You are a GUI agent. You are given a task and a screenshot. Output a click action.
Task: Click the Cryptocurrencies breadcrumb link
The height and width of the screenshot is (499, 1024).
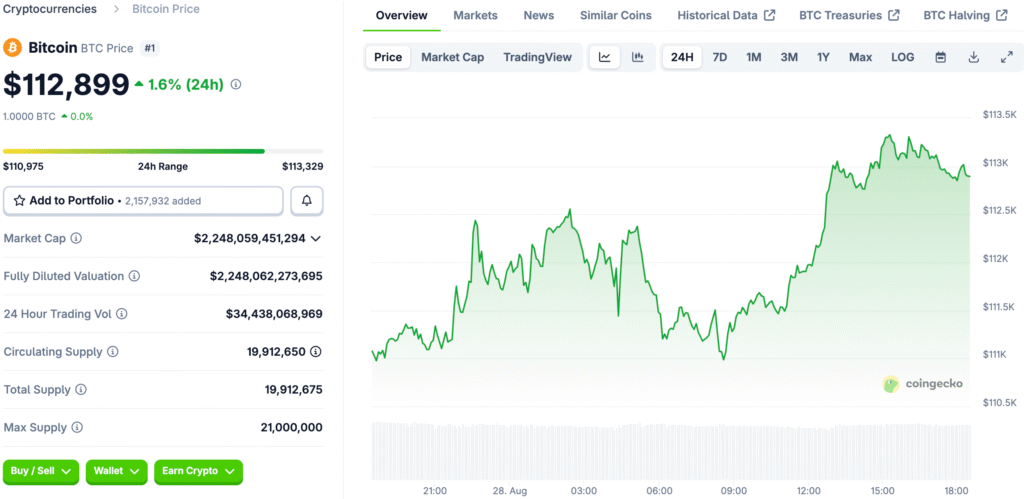pyautogui.click(x=50, y=9)
